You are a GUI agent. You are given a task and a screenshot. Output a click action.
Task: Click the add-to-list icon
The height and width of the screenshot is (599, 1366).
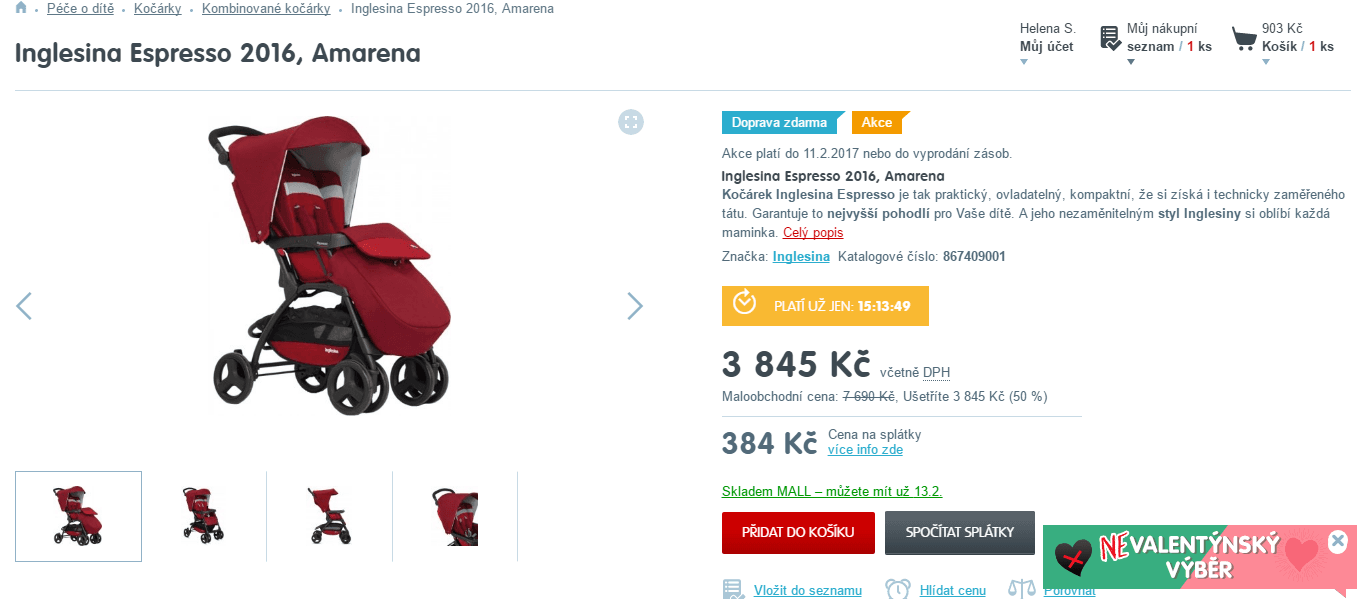tap(733, 590)
